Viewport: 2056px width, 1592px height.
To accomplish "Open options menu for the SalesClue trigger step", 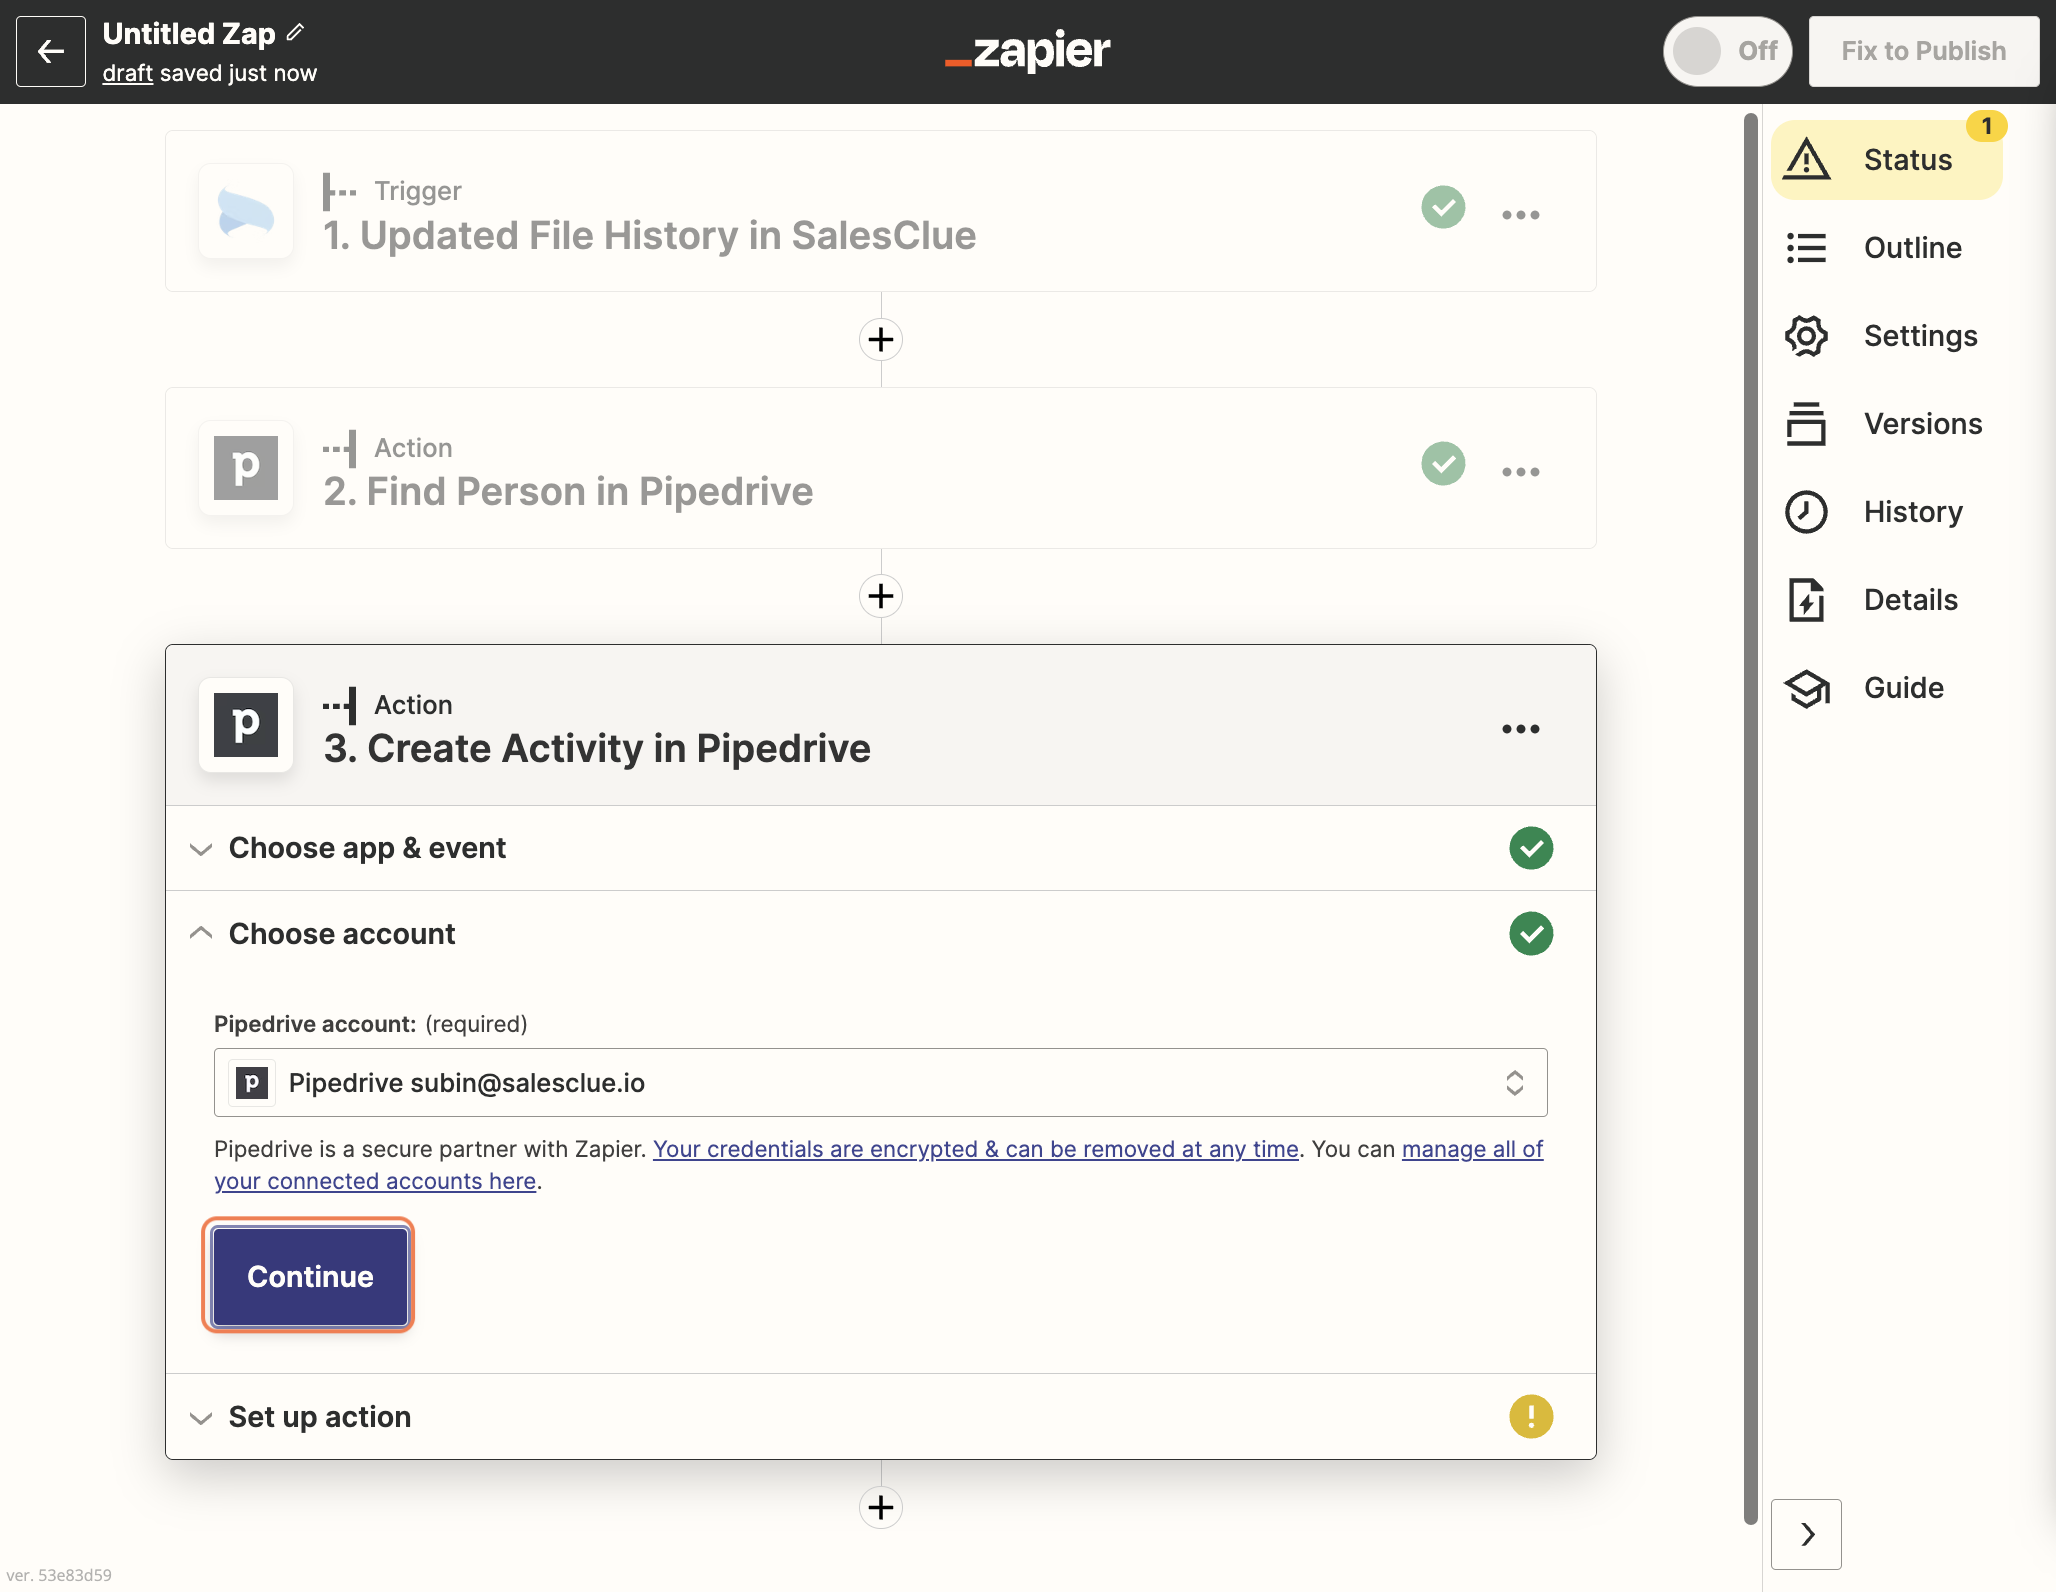I will coord(1520,214).
